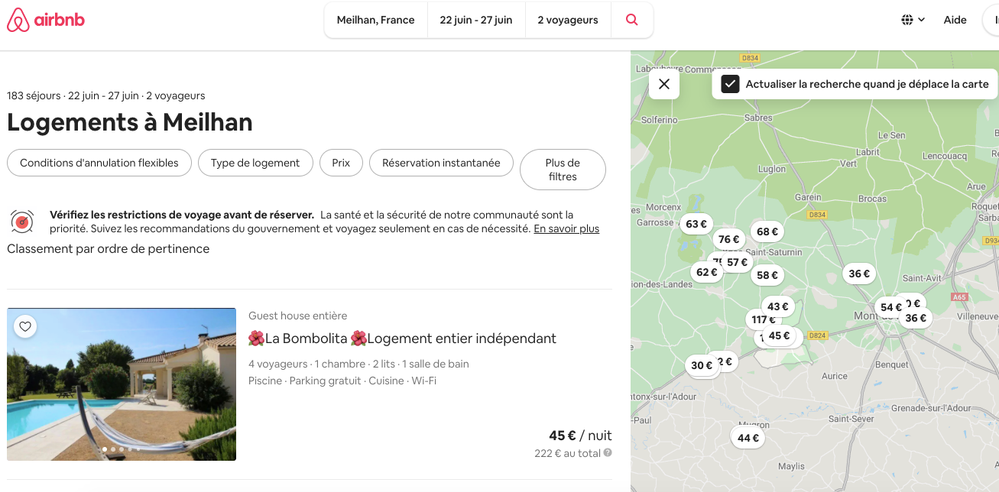Toggle Réservation instantanée filter
The width and height of the screenshot is (999, 492).
441,163
